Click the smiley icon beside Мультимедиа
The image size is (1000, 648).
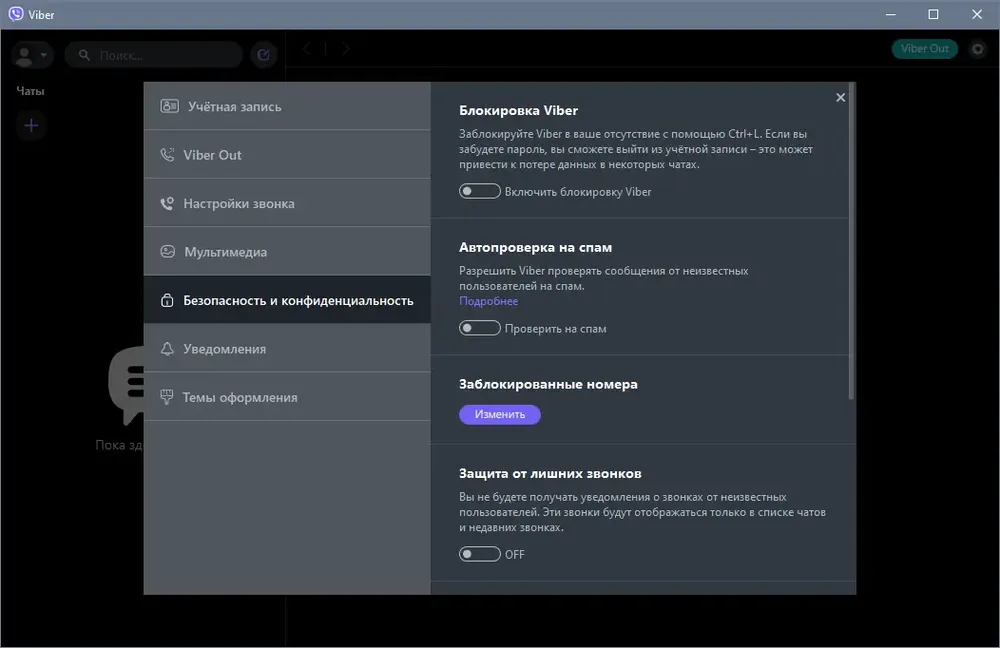click(167, 251)
